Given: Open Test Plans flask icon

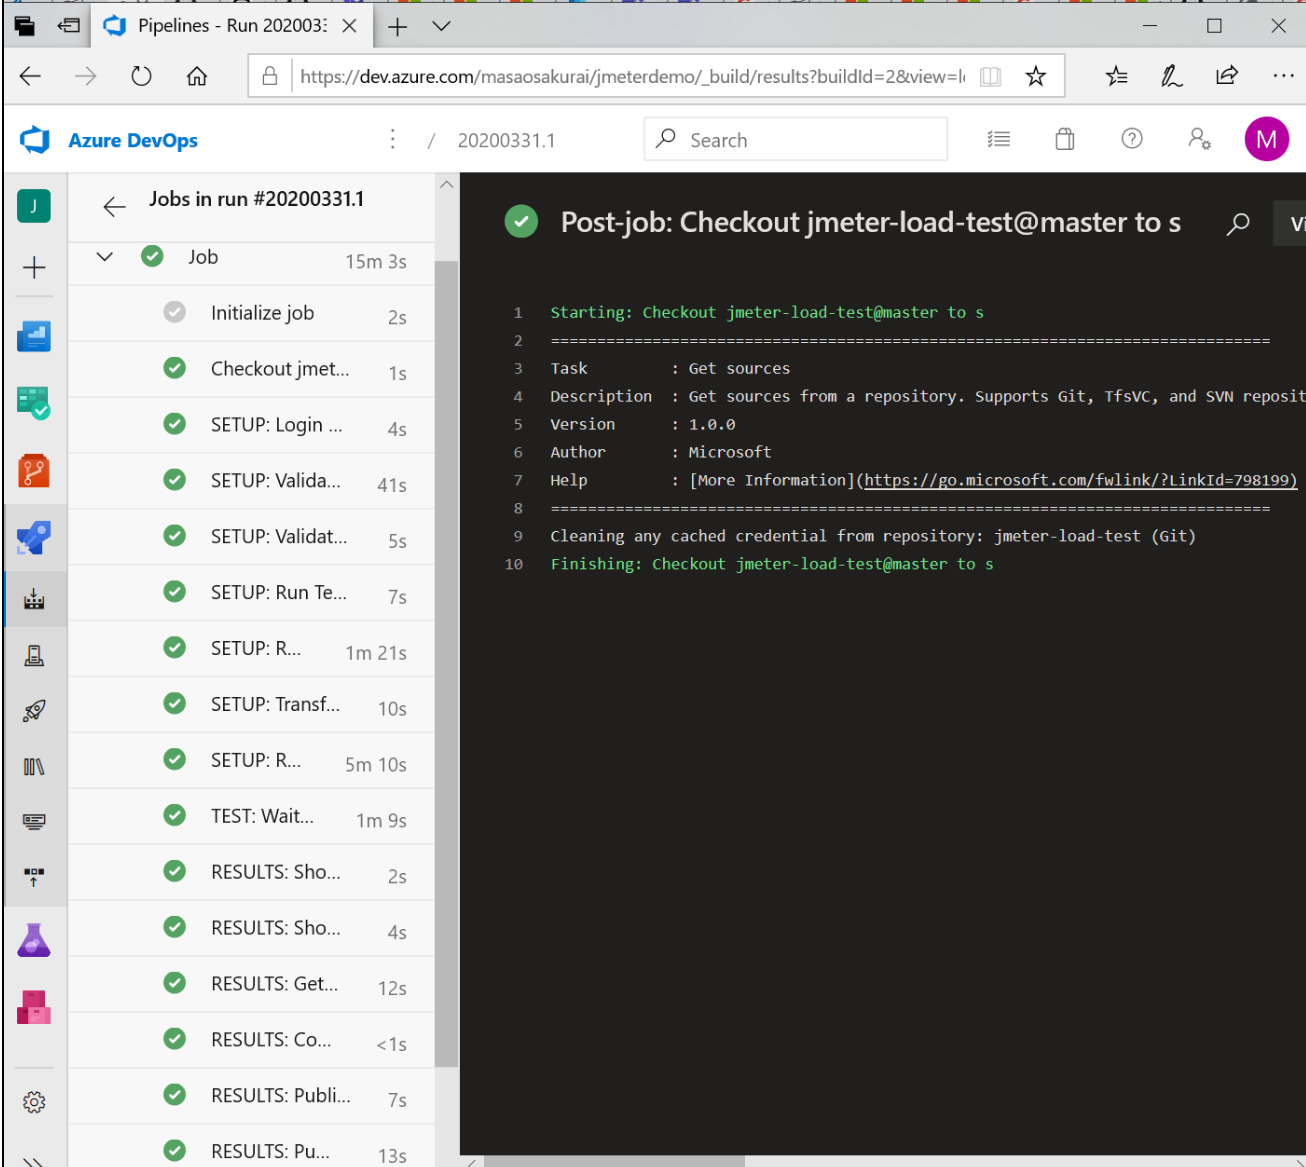Looking at the screenshot, I should (x=34, y=940).
